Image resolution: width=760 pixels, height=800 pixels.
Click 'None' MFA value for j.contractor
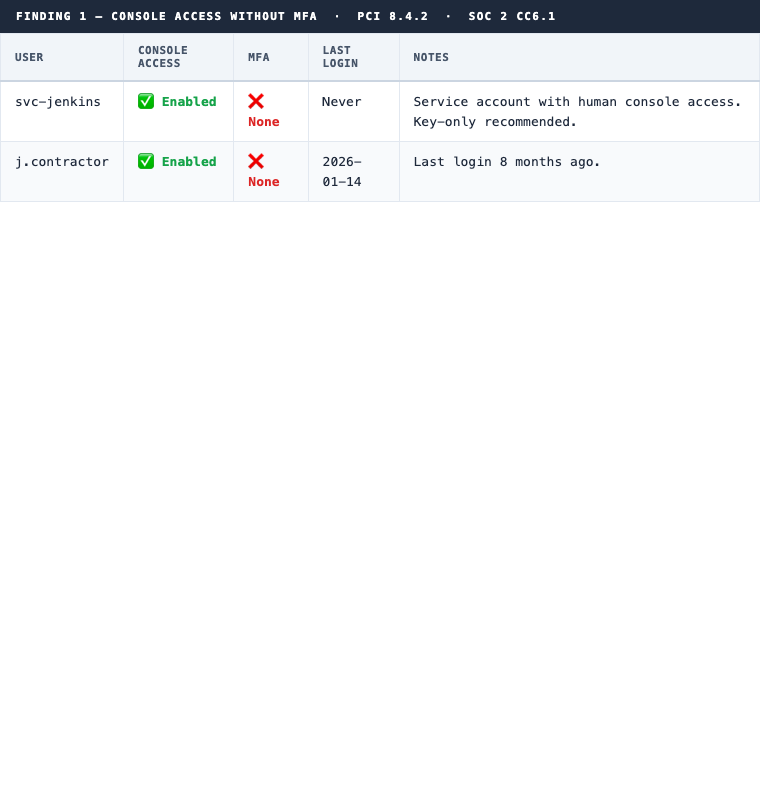(264, 182)
